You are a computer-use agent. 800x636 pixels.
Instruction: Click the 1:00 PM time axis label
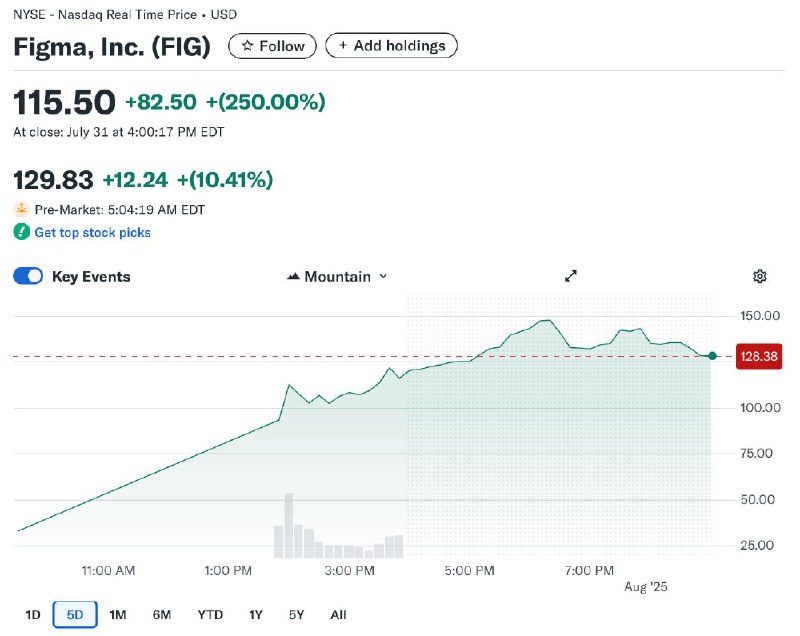click(228, 570)
